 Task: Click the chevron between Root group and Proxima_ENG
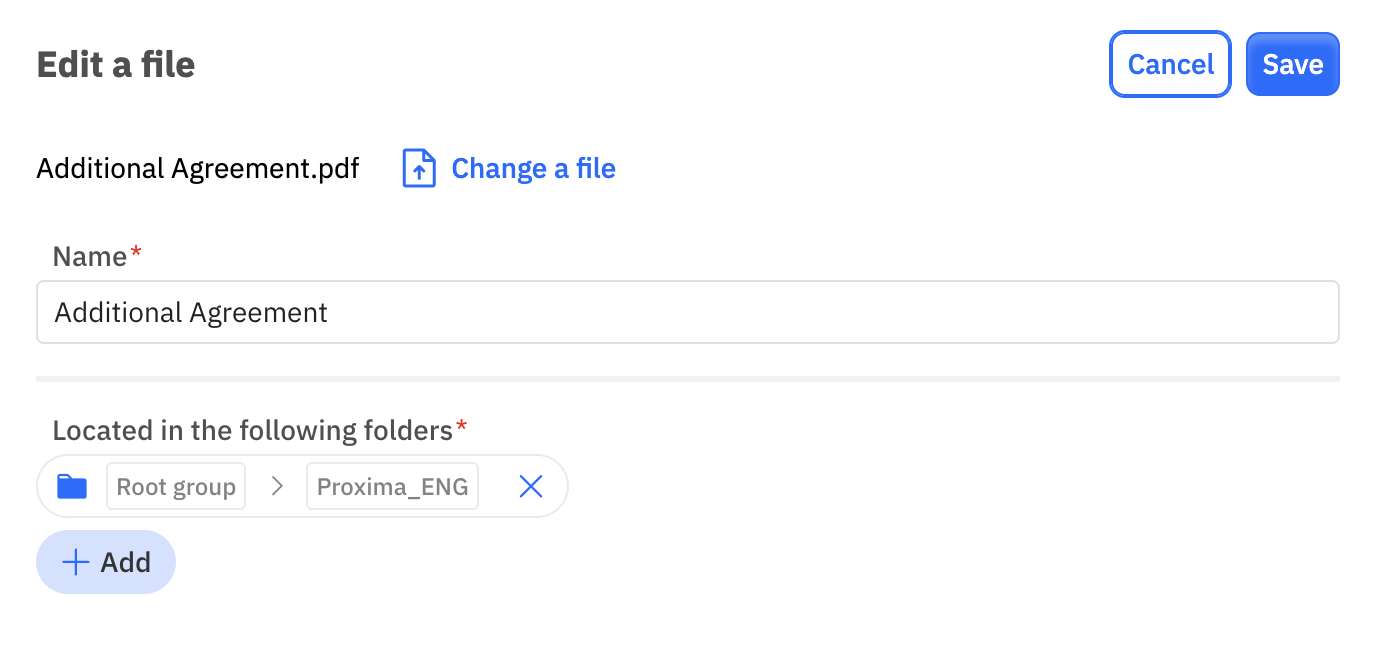277,487
